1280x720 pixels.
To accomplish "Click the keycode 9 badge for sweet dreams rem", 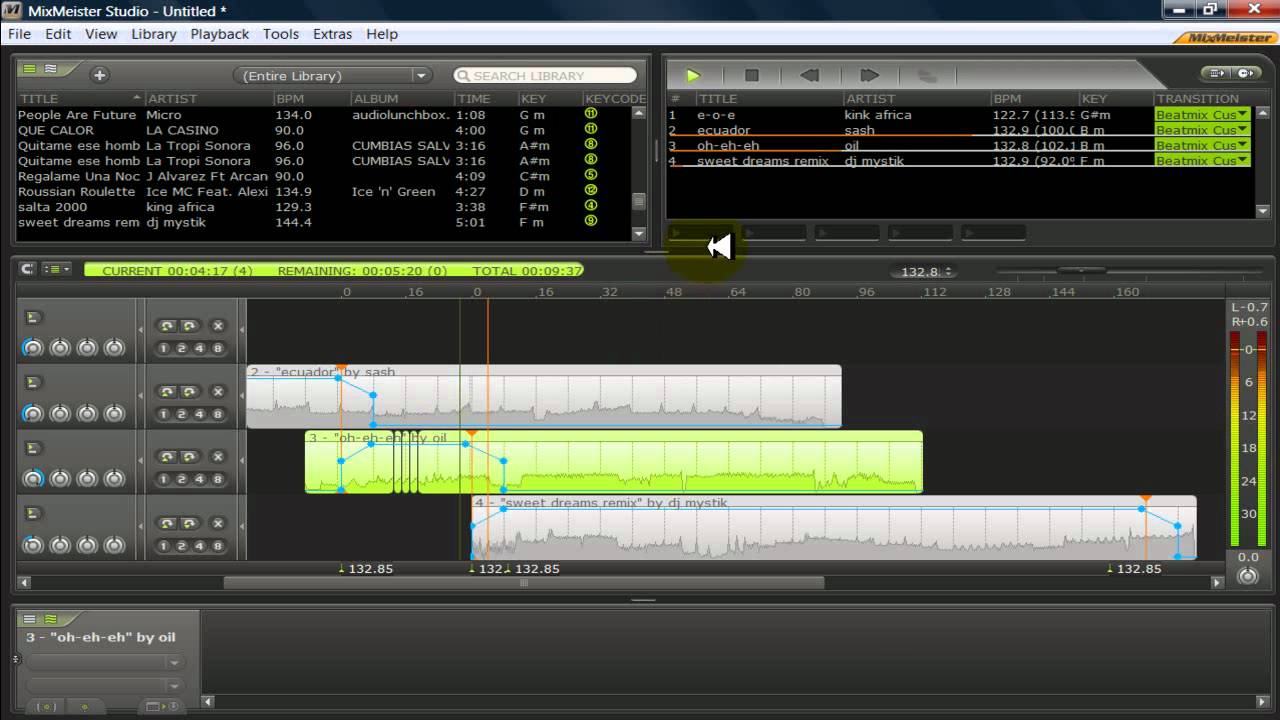I will tap(591, 222).
